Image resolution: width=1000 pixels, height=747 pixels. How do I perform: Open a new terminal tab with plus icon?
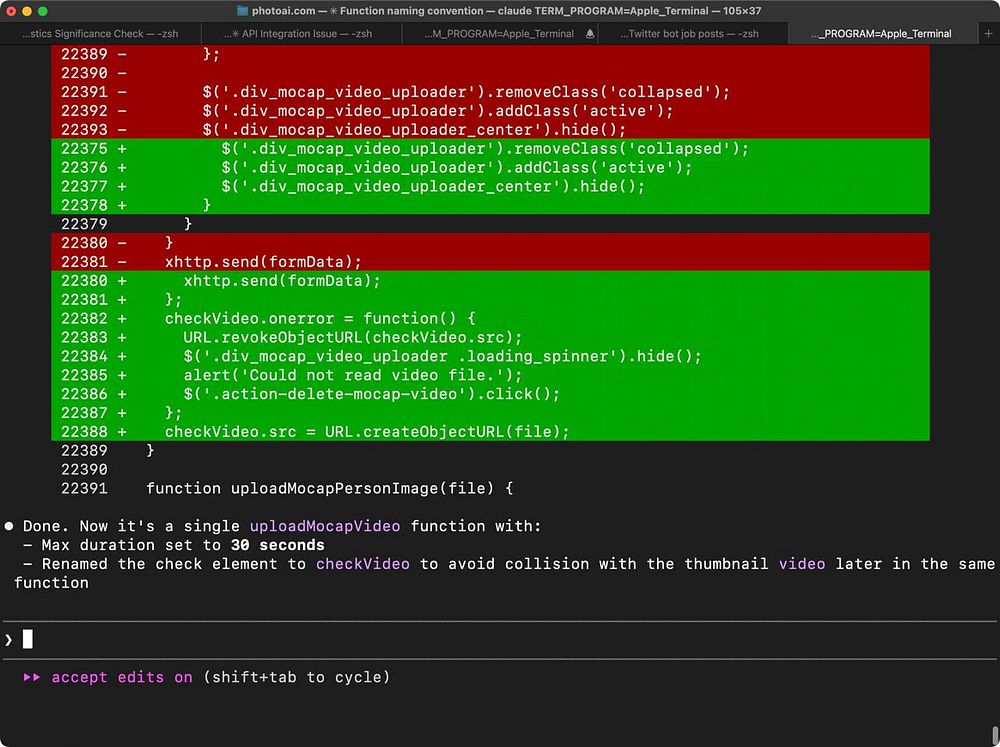(x=988, y=33)
